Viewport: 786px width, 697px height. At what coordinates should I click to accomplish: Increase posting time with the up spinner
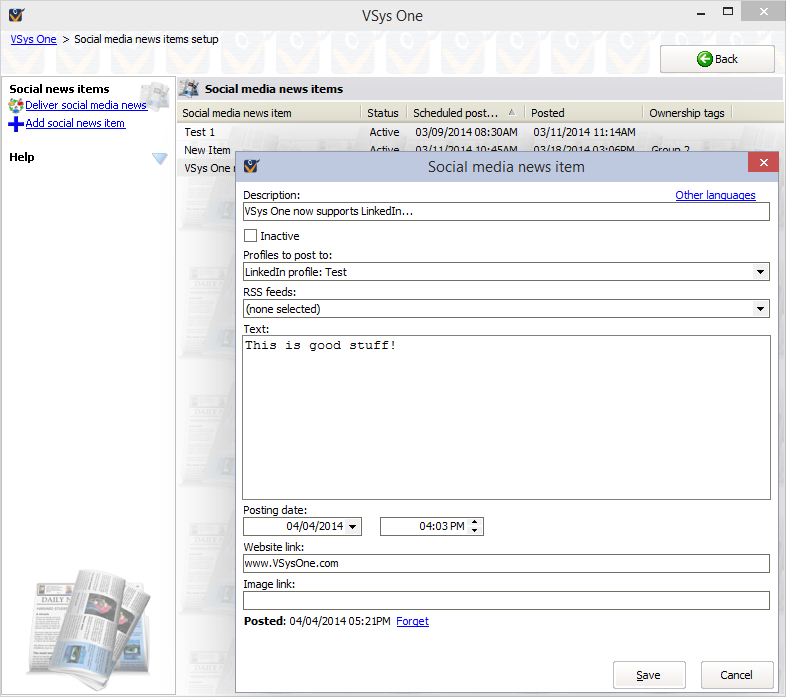coord(475,522)
